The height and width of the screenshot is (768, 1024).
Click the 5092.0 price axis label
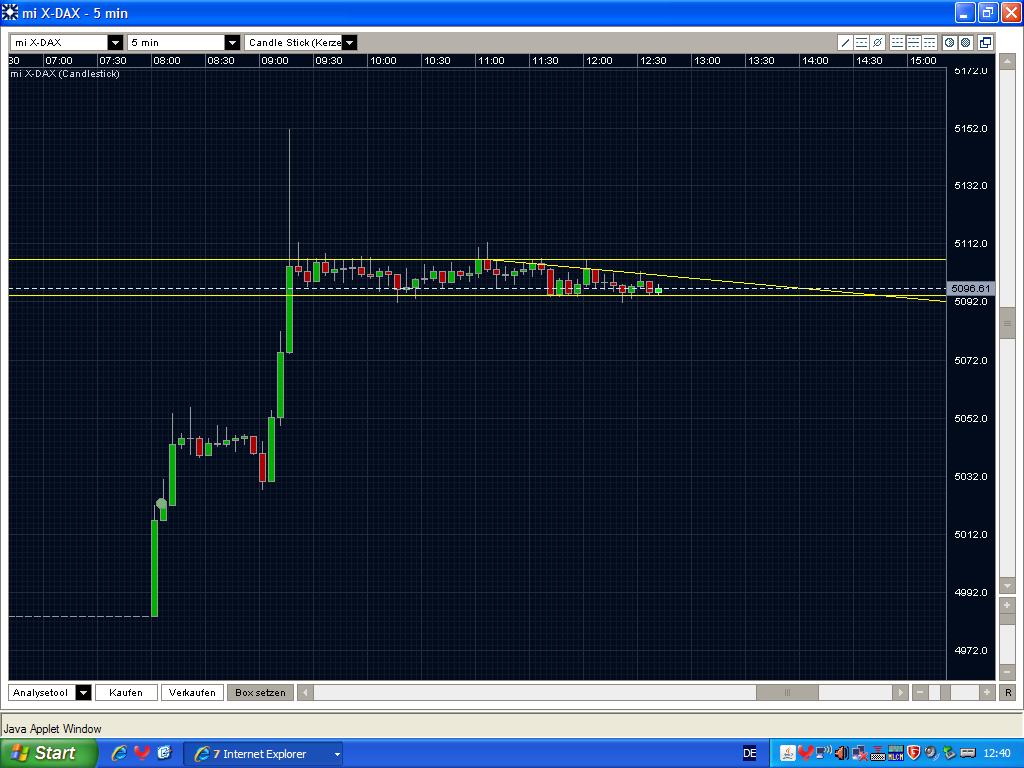click(x=970, y=302)
